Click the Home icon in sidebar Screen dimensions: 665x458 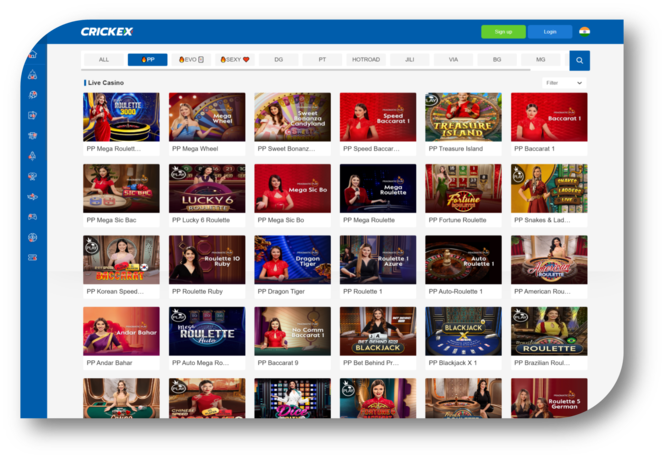pos(33,55)
